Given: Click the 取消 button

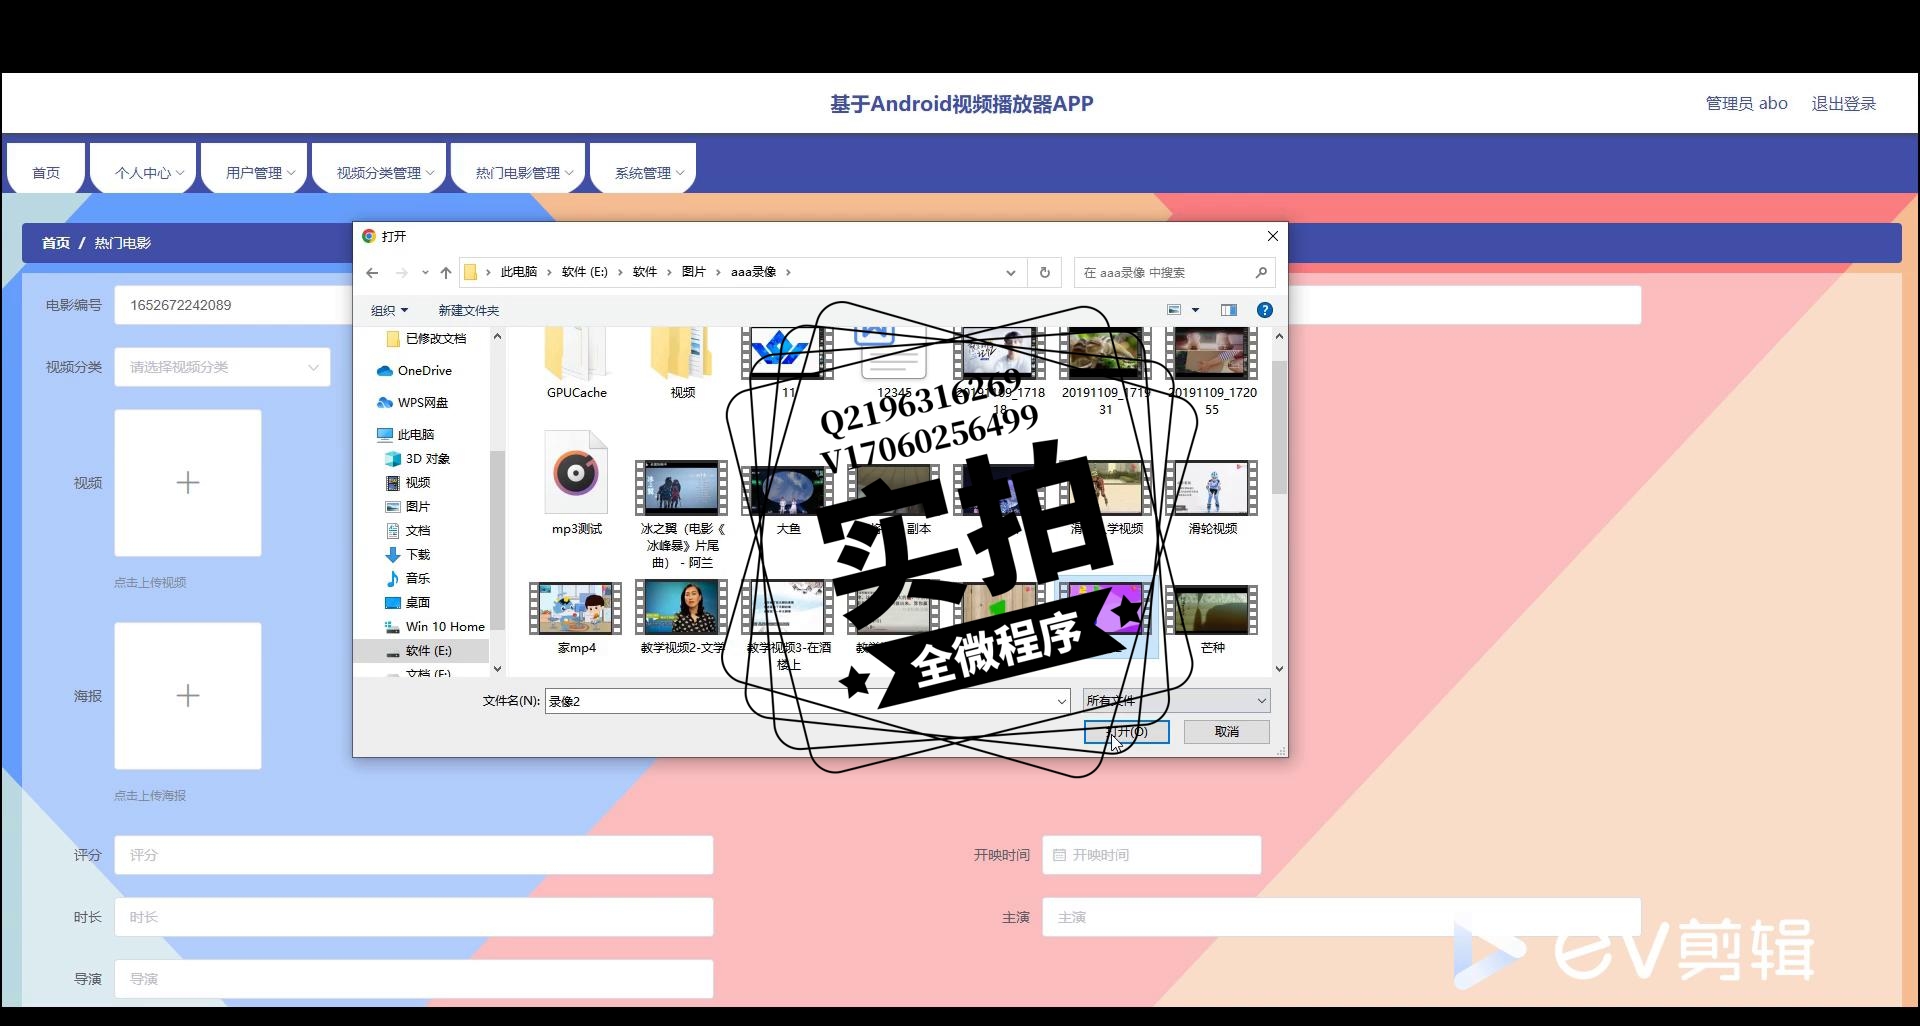Looking at the screenshot, I should 1227,732.
